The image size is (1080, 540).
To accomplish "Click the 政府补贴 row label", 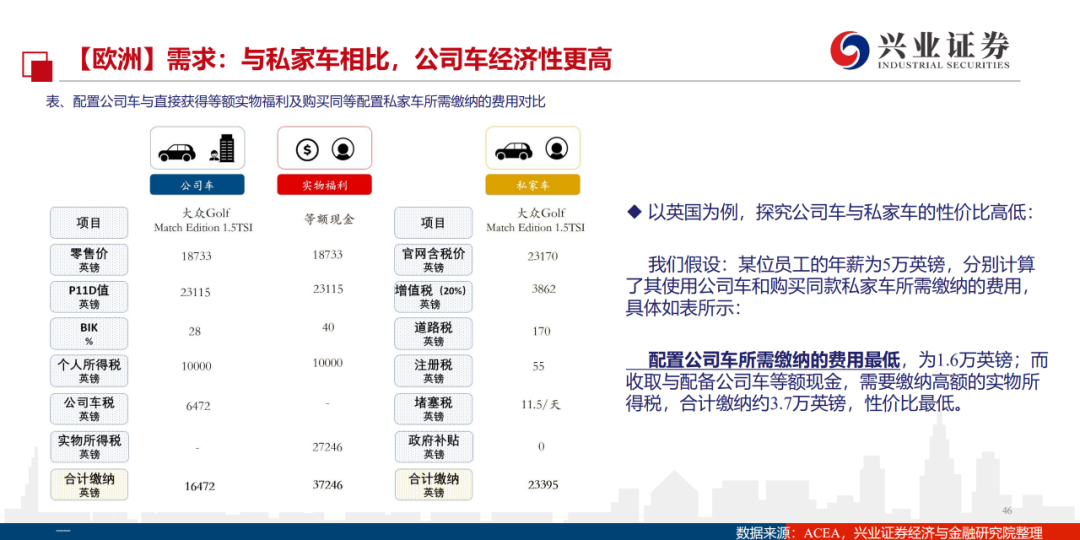I will pos(433,446).
